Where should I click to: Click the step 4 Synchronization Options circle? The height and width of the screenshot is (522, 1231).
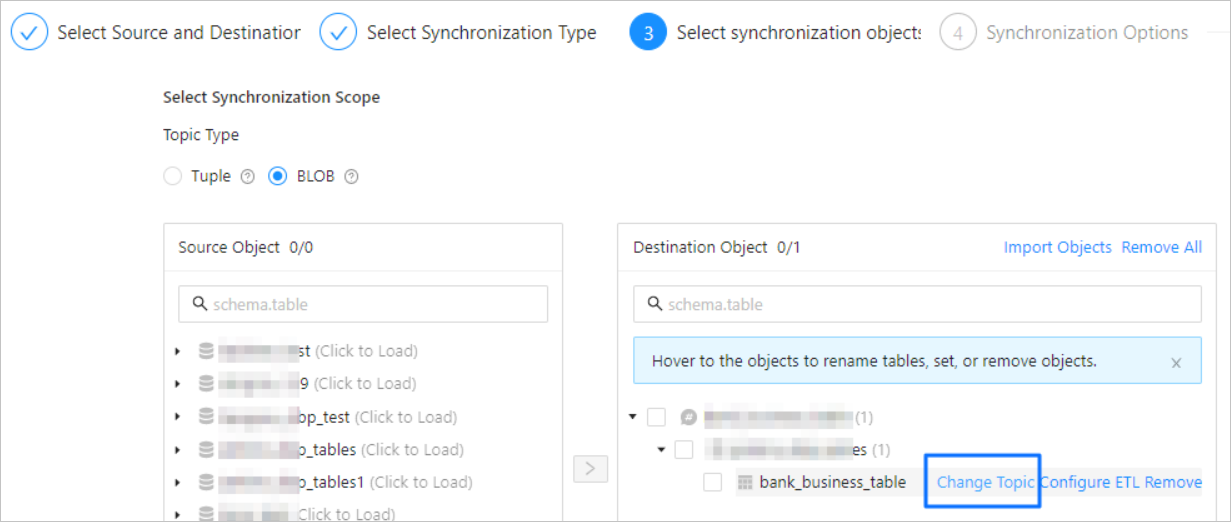[x=957, y=33]
